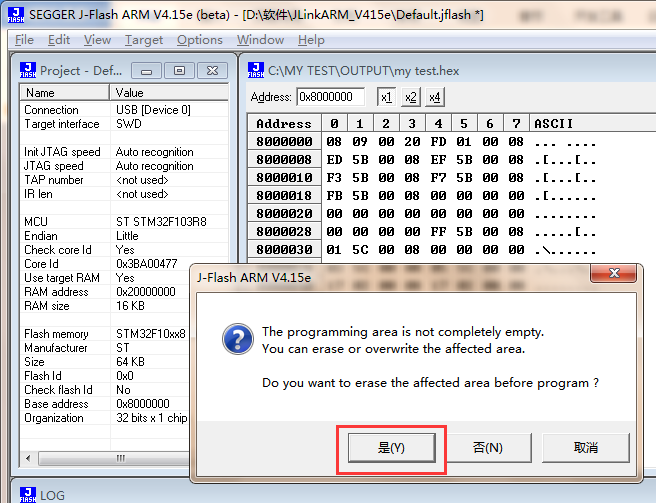Image resolution: width=656 pixels, height=503 pixels.
Task: Click the question mark icon in dialog
Action: click(x=238, y=339)
